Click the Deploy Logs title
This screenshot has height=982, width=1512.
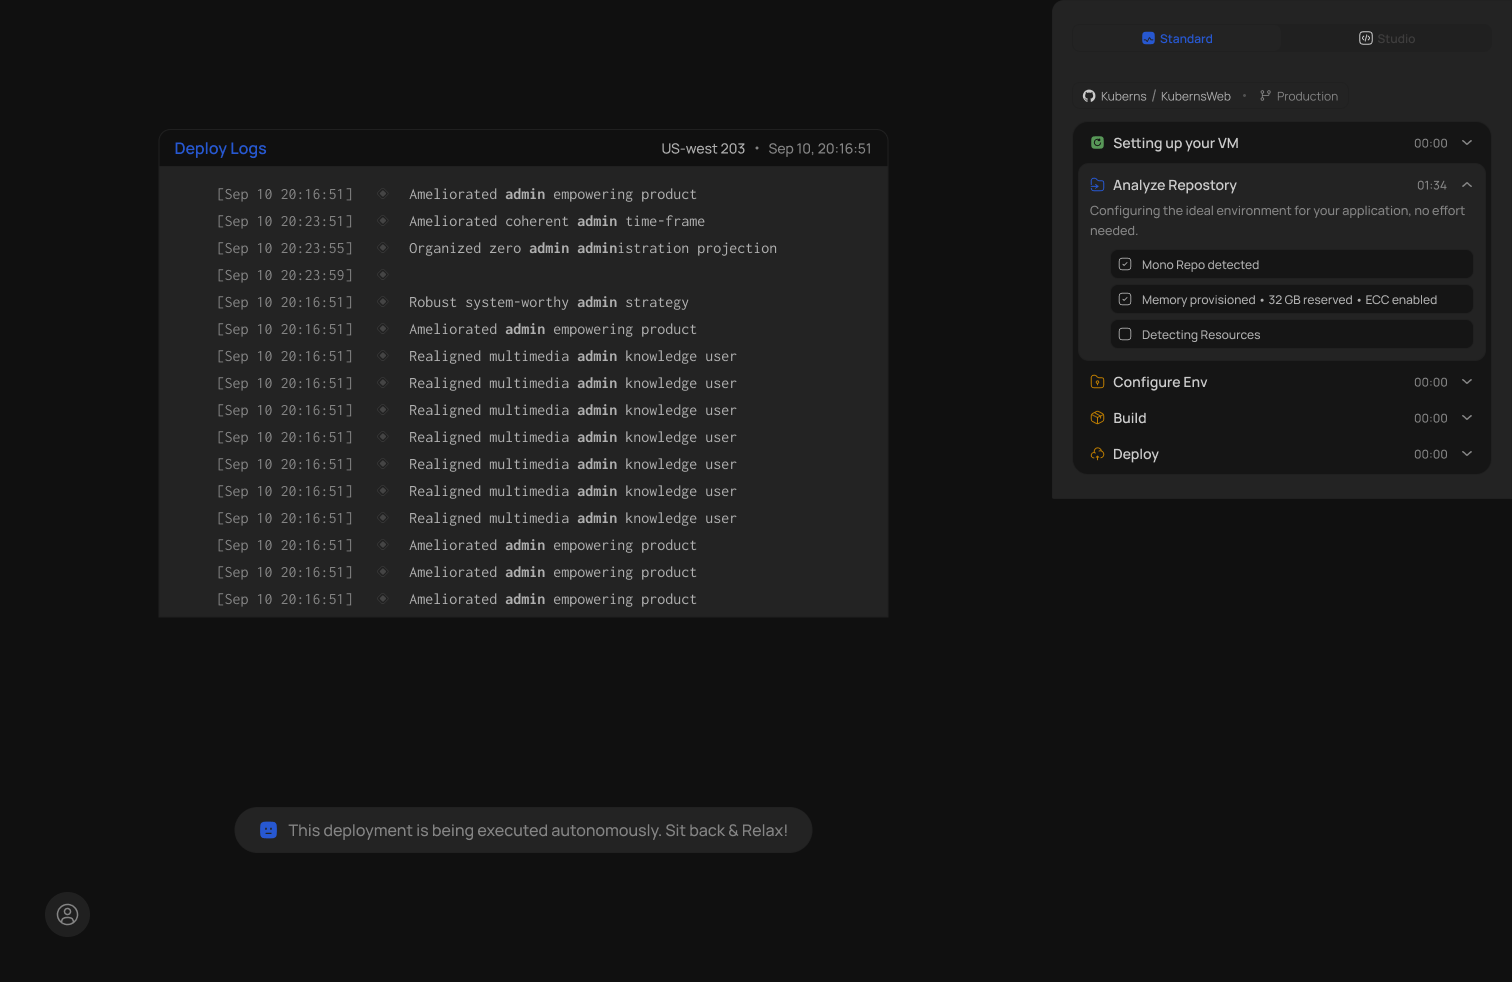[220, 148]
